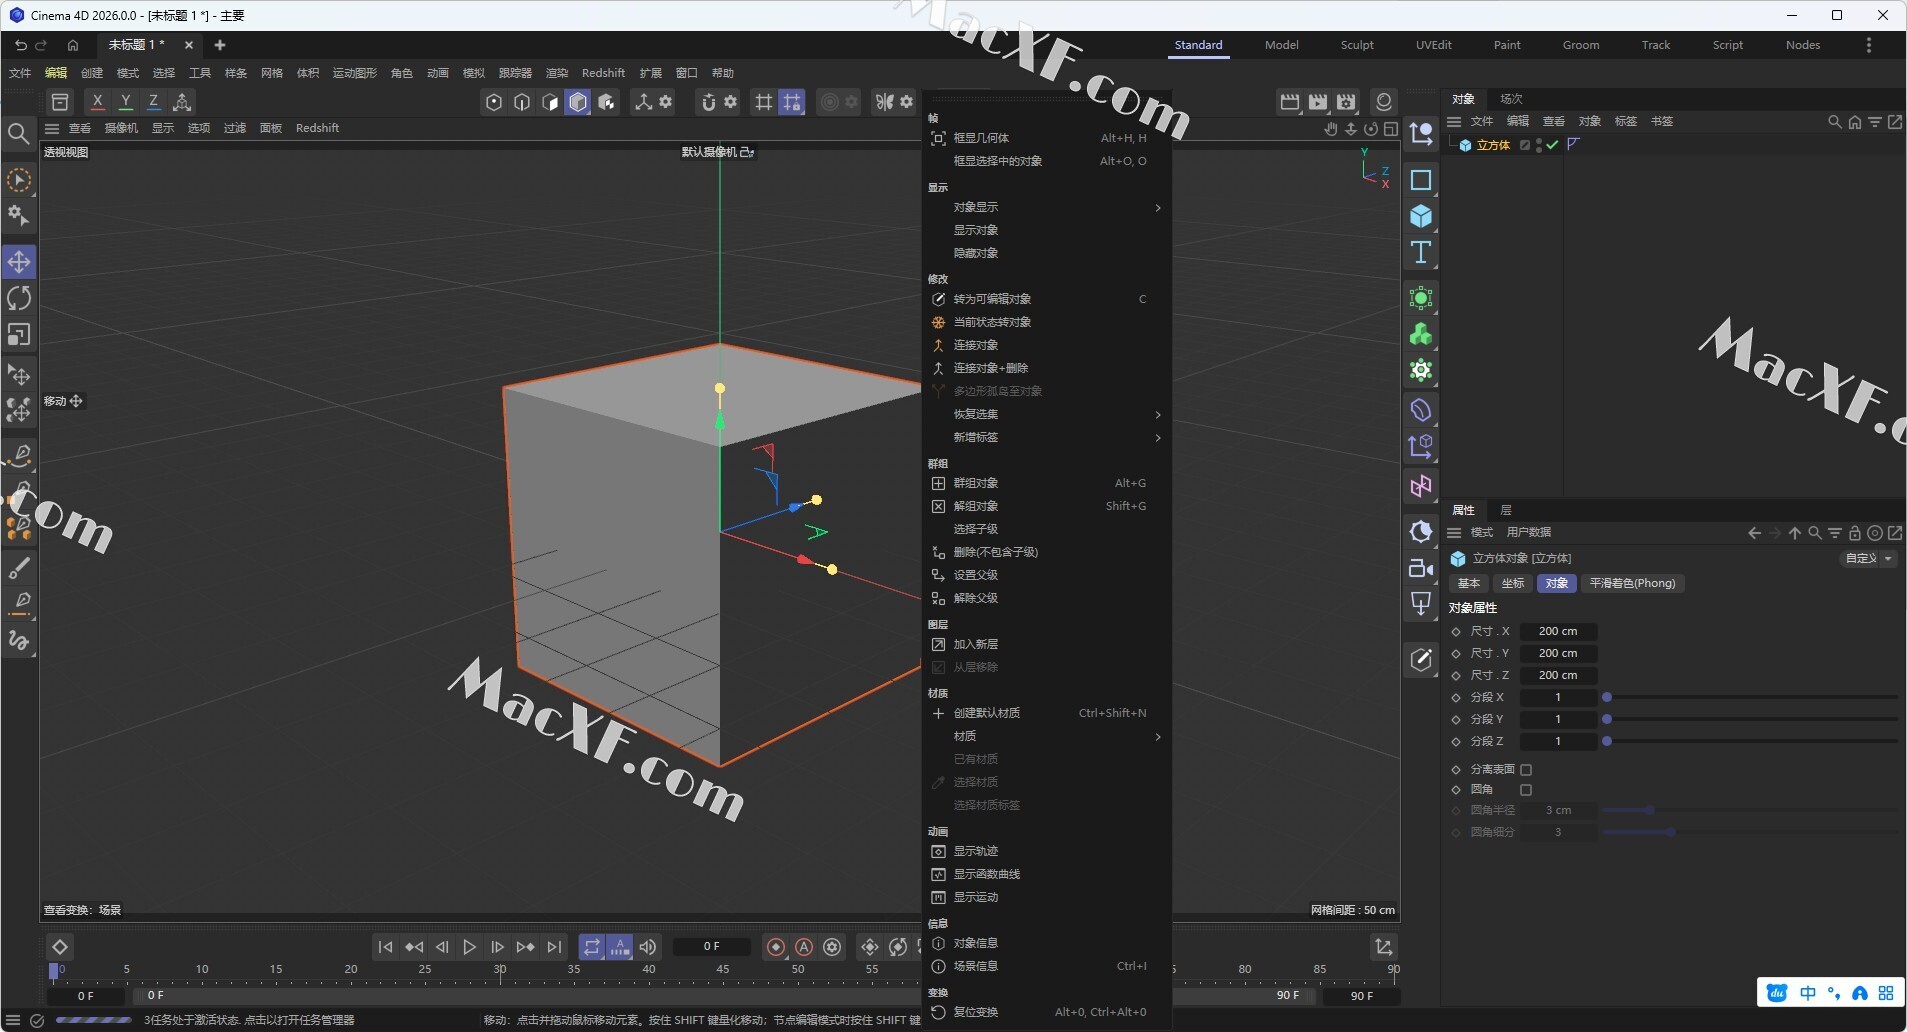Go to start of animation
This screenshot has width=1907, height=1032.
(385, 946)
